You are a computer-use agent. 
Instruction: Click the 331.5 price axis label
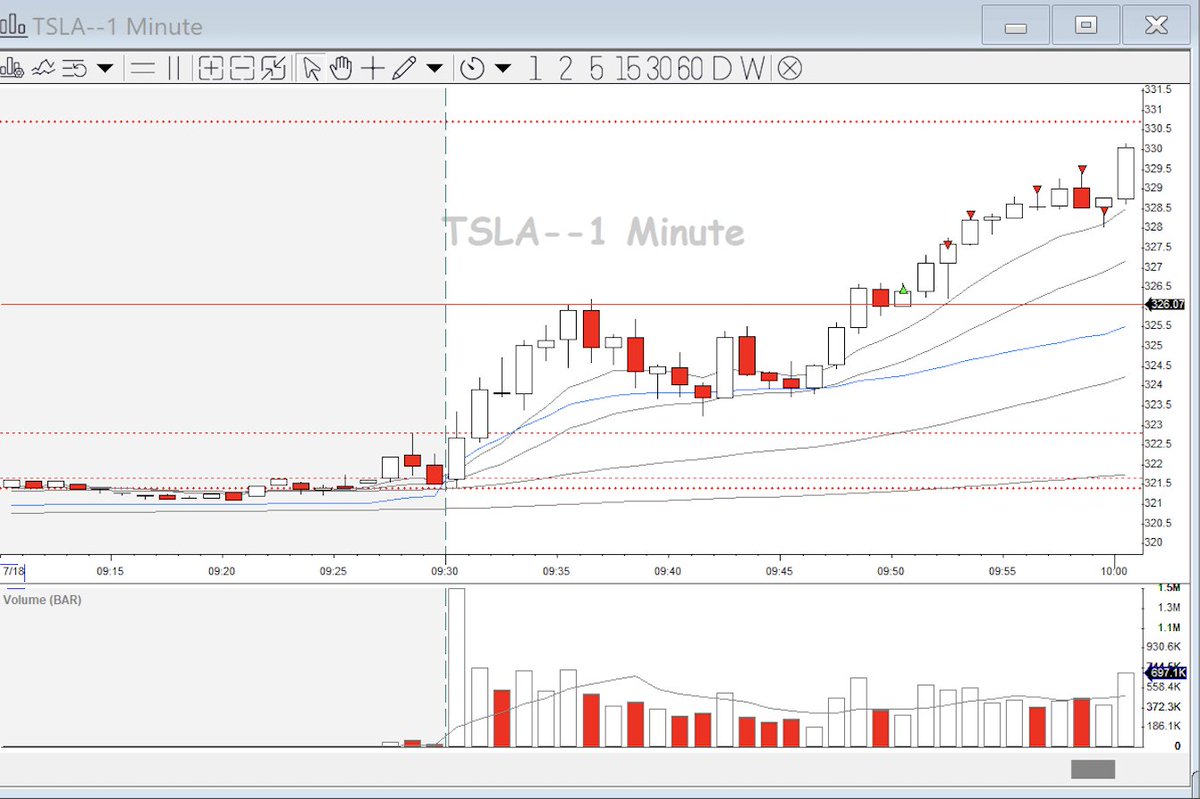tap(1158, 90)
